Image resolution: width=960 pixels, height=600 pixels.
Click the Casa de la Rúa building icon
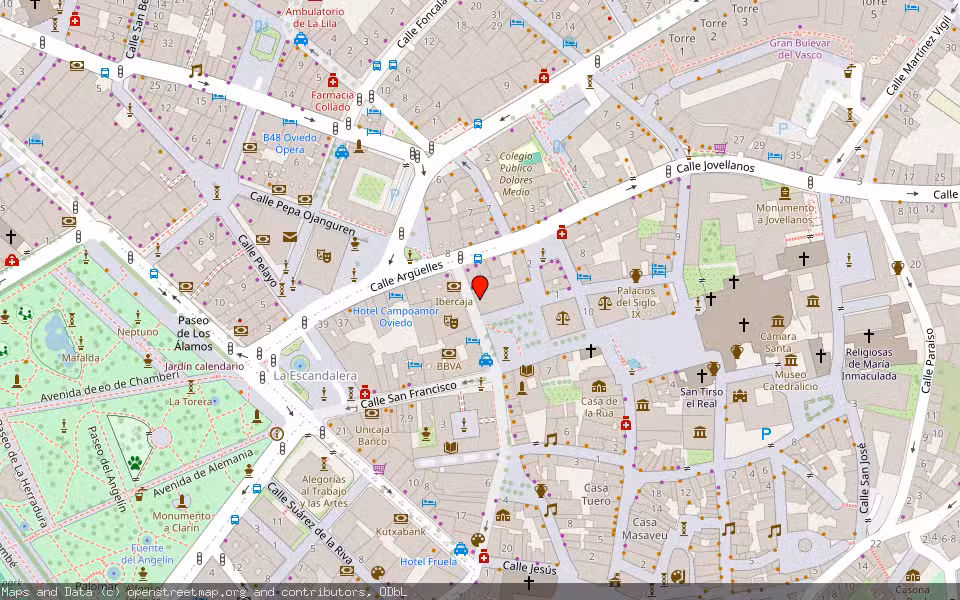tap(599, 386)
